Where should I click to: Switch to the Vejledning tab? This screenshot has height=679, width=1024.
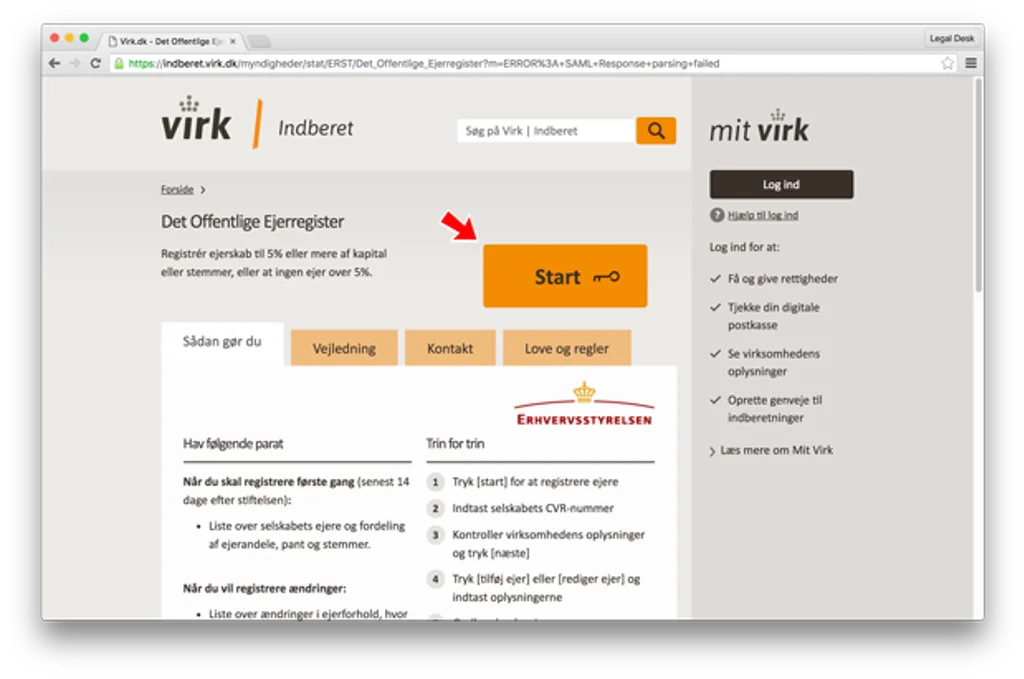(344, 348)
